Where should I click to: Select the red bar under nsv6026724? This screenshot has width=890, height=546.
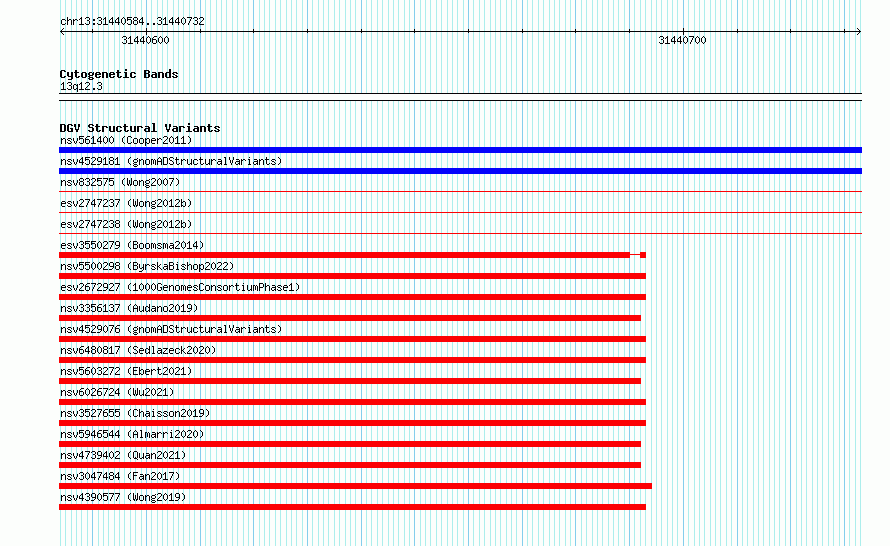[352, 402]
